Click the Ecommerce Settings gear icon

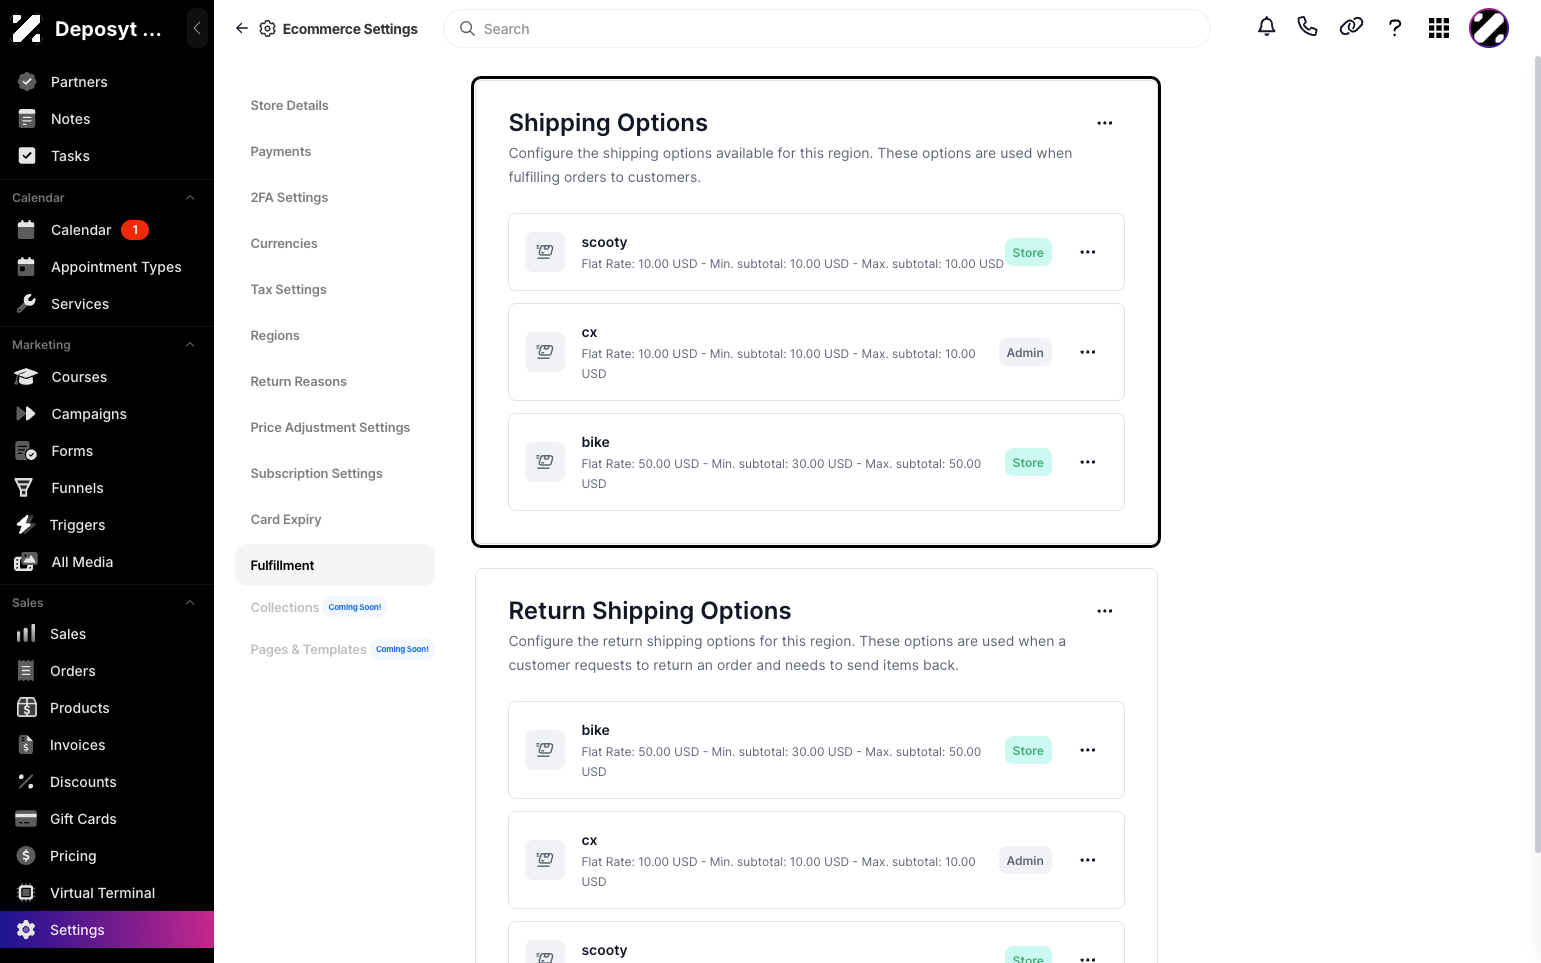(267, 29)
